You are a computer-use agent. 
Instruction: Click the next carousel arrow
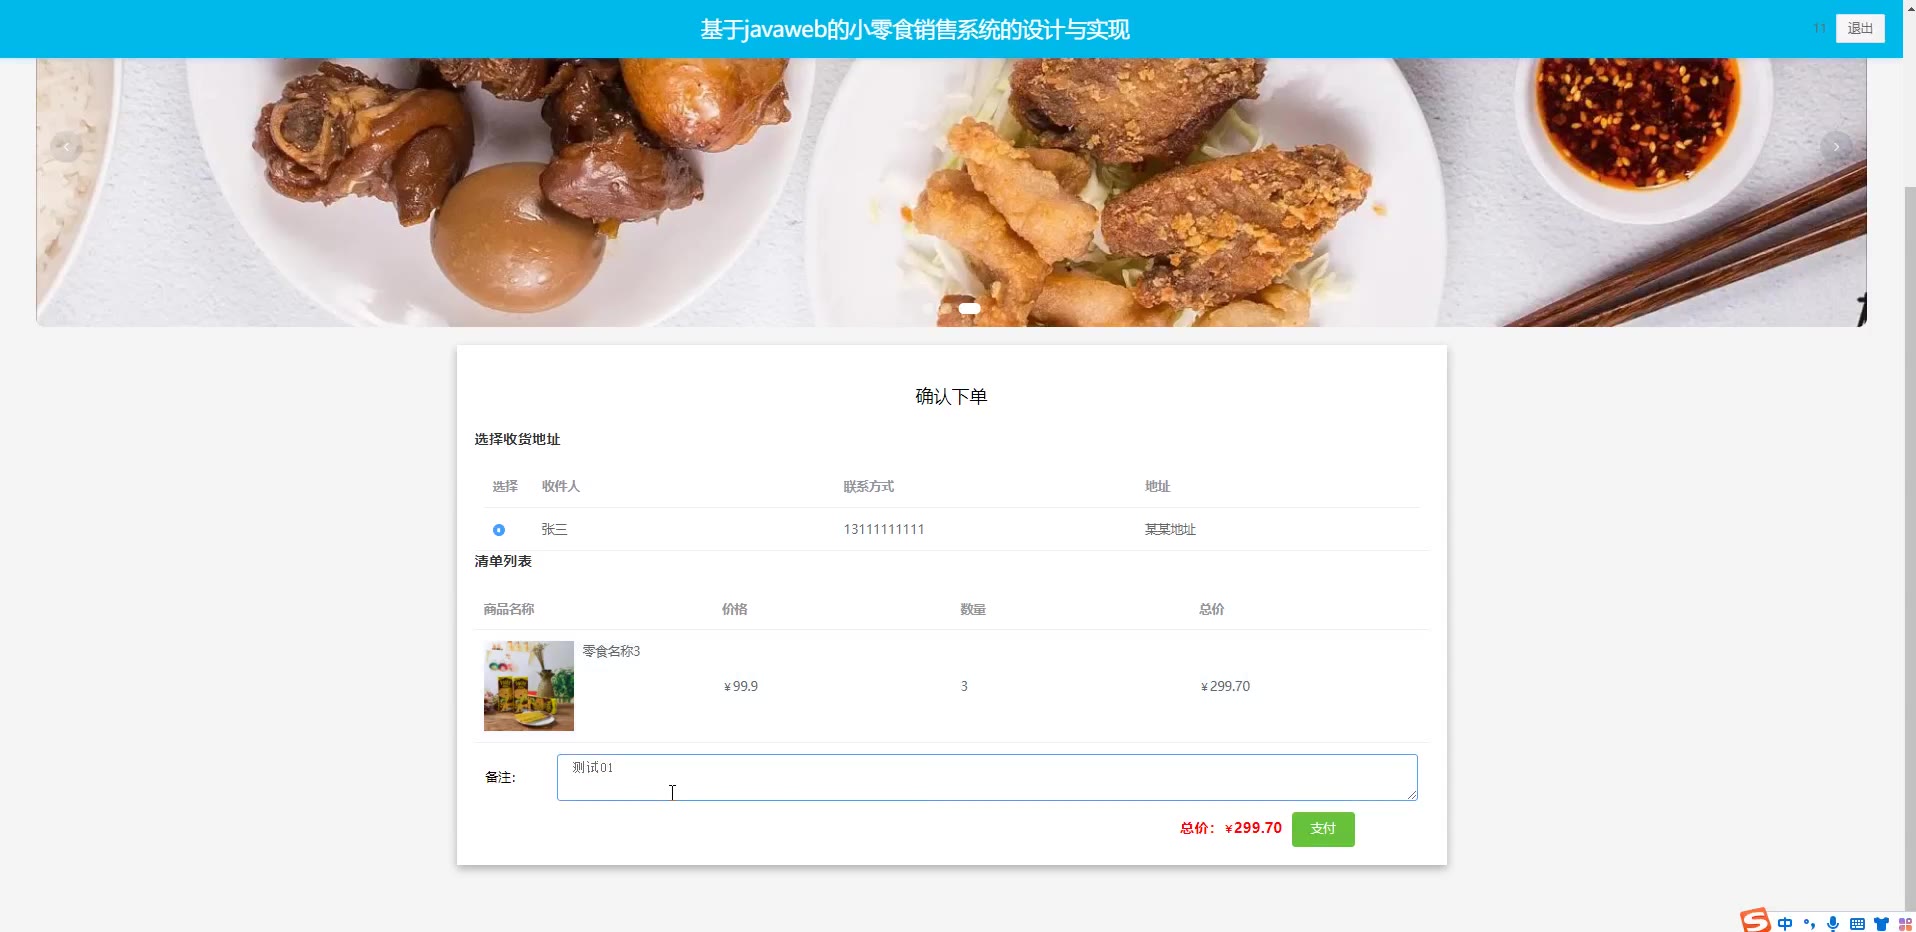tap(1836, 147)
